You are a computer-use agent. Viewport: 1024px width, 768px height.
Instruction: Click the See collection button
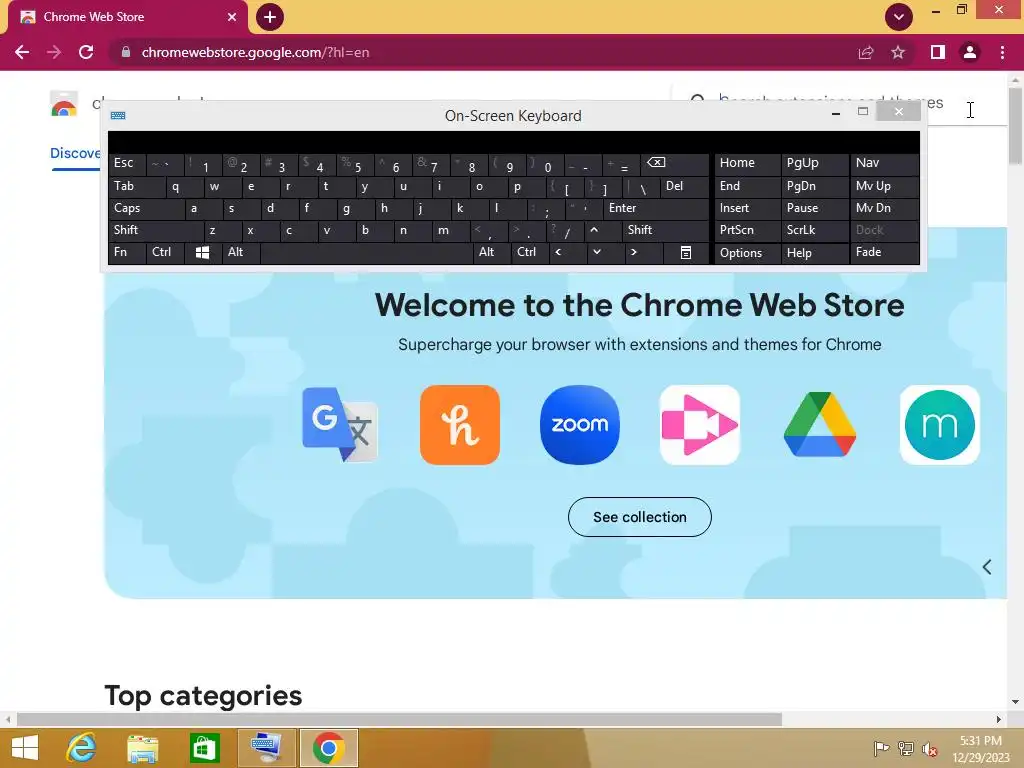coord(639,517)
